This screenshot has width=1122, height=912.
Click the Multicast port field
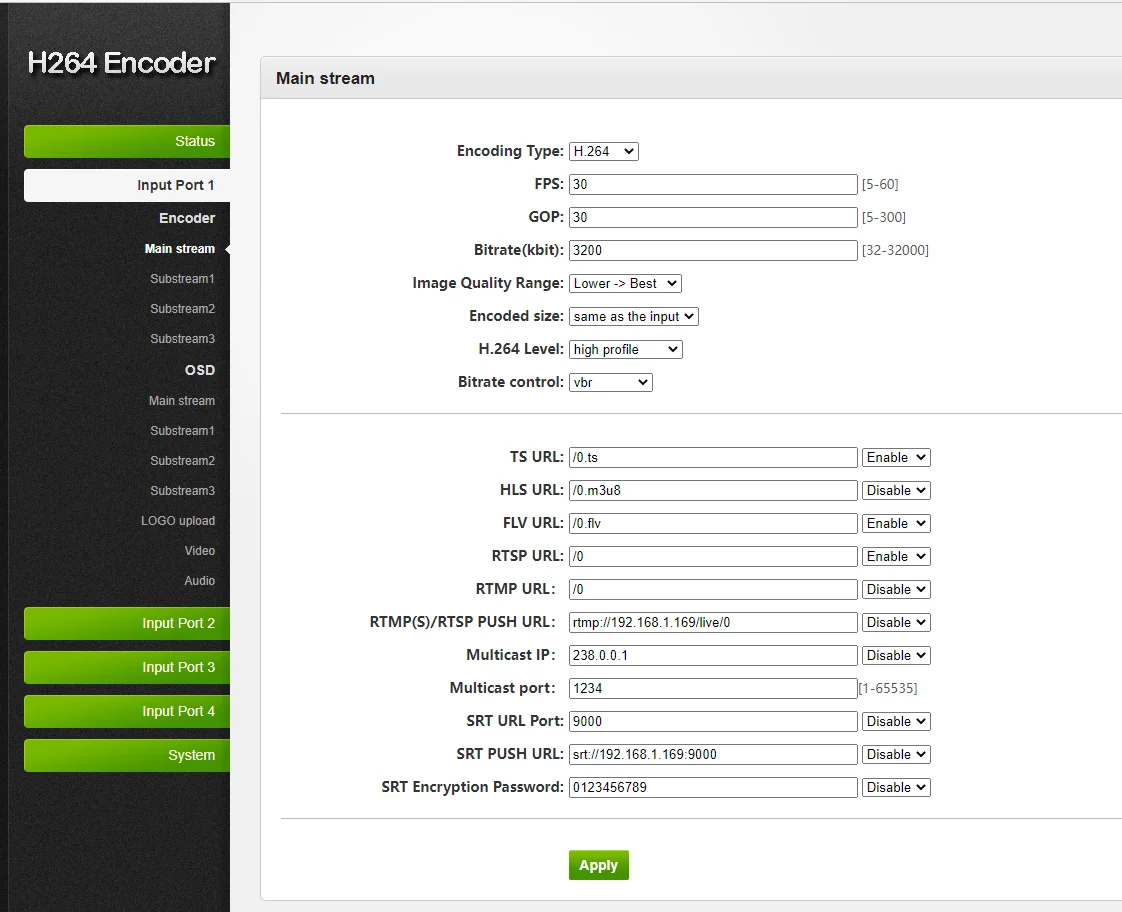(x=713, y=688)
